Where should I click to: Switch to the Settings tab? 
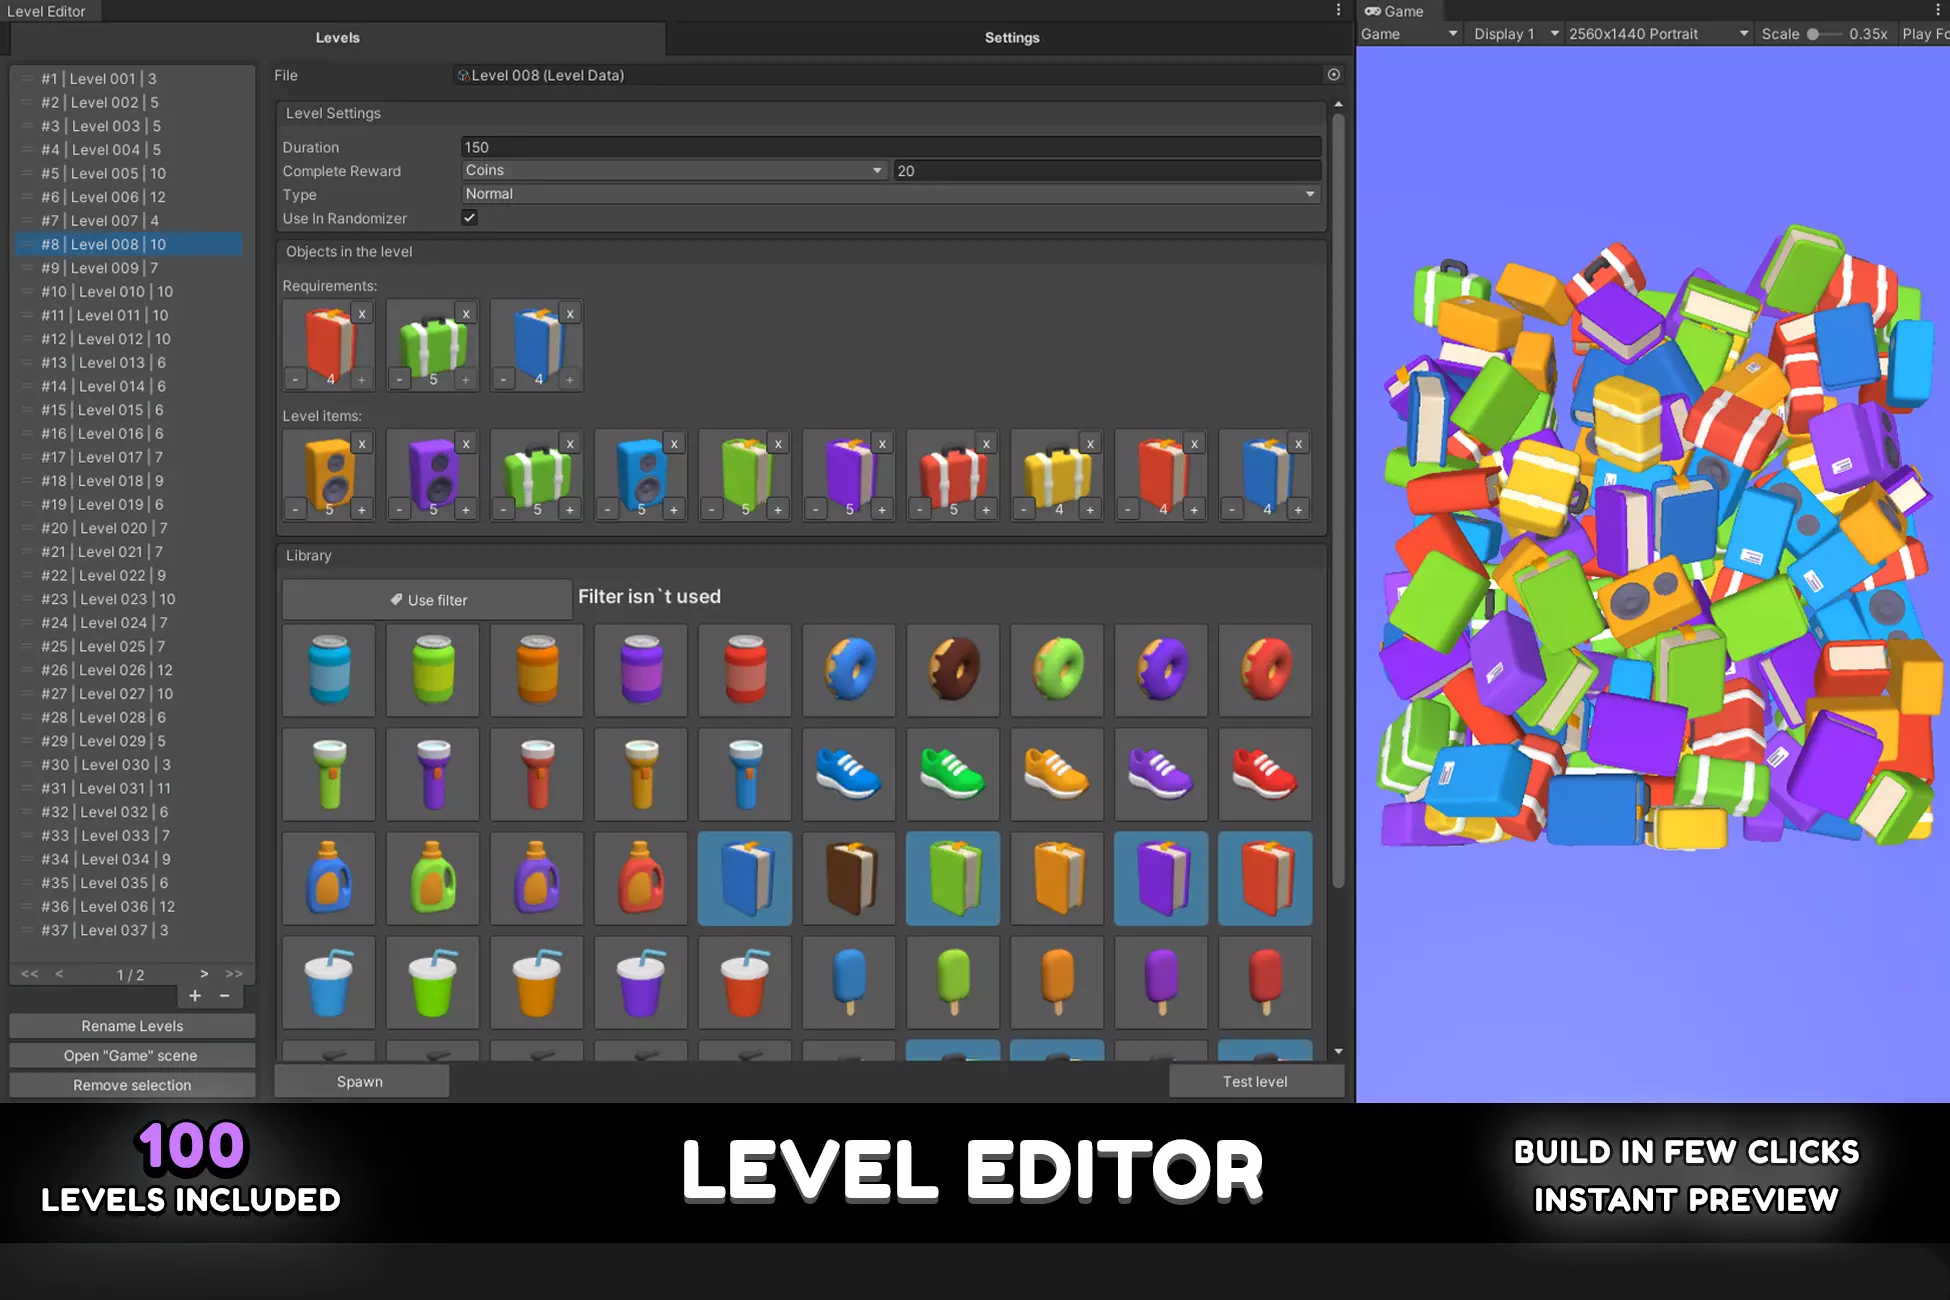(1011, 38)
